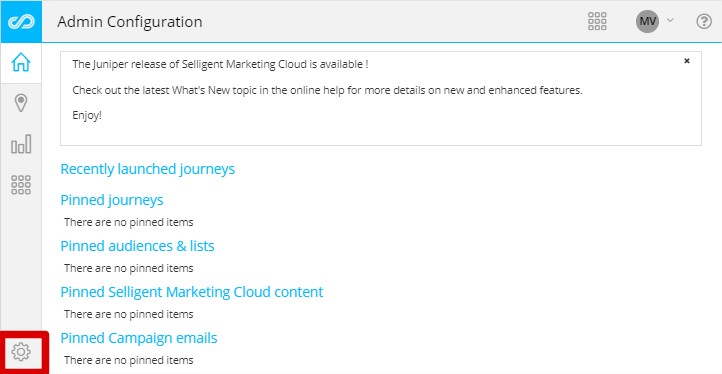Open the header app launcher grid icon
722x374 pixels.
pyautogui.click(x=597, y=21)
